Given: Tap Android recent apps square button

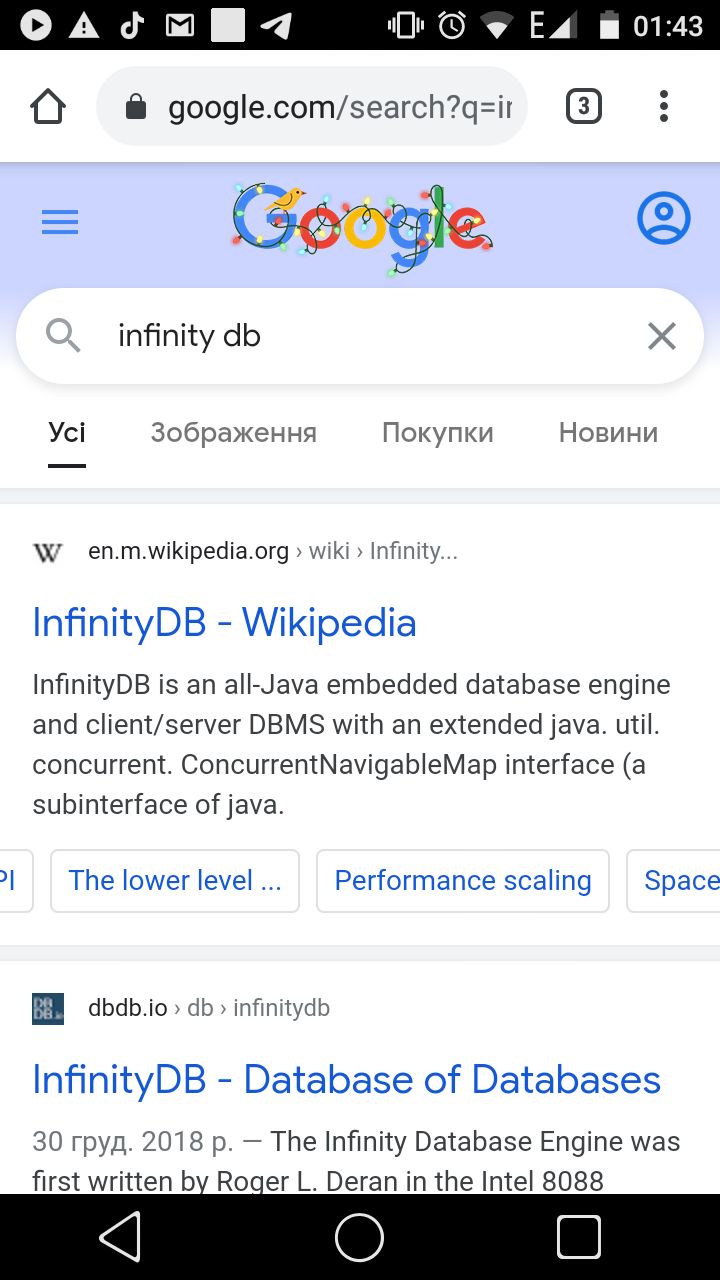Looking at the screenshot, I should coord(579,1238).
